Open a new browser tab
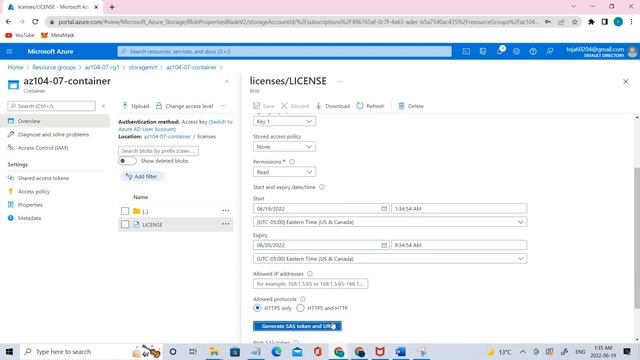640x360 pixels. (112, 7)
